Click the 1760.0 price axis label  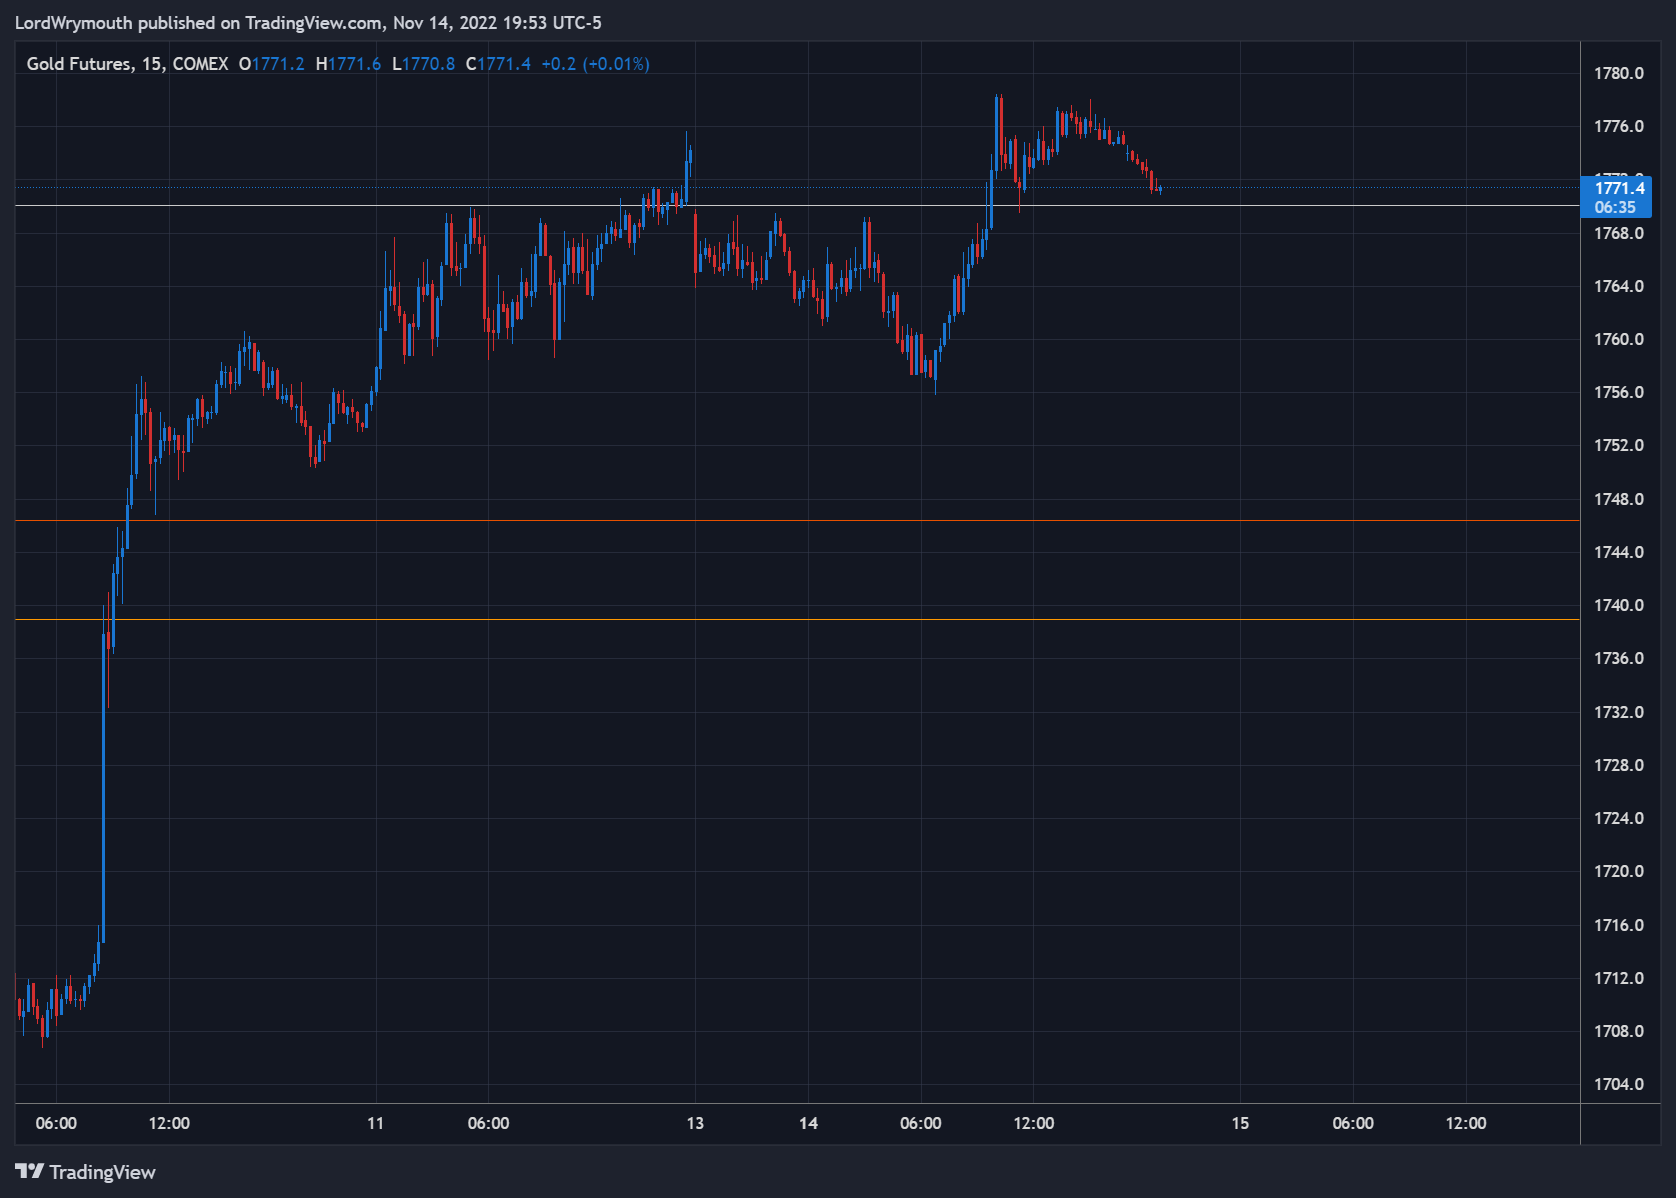click(x=1619, y=339)
